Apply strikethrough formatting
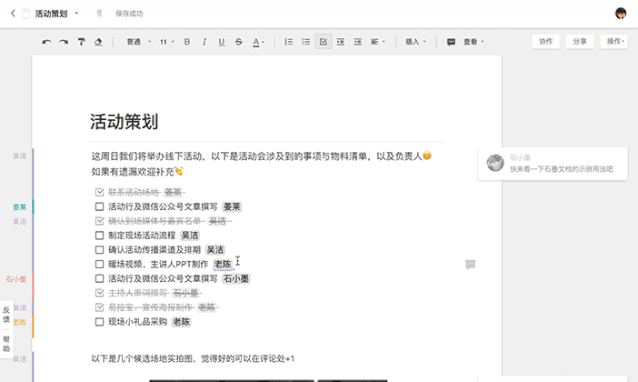Screen dimensions: 638x382 coord(239,42)
